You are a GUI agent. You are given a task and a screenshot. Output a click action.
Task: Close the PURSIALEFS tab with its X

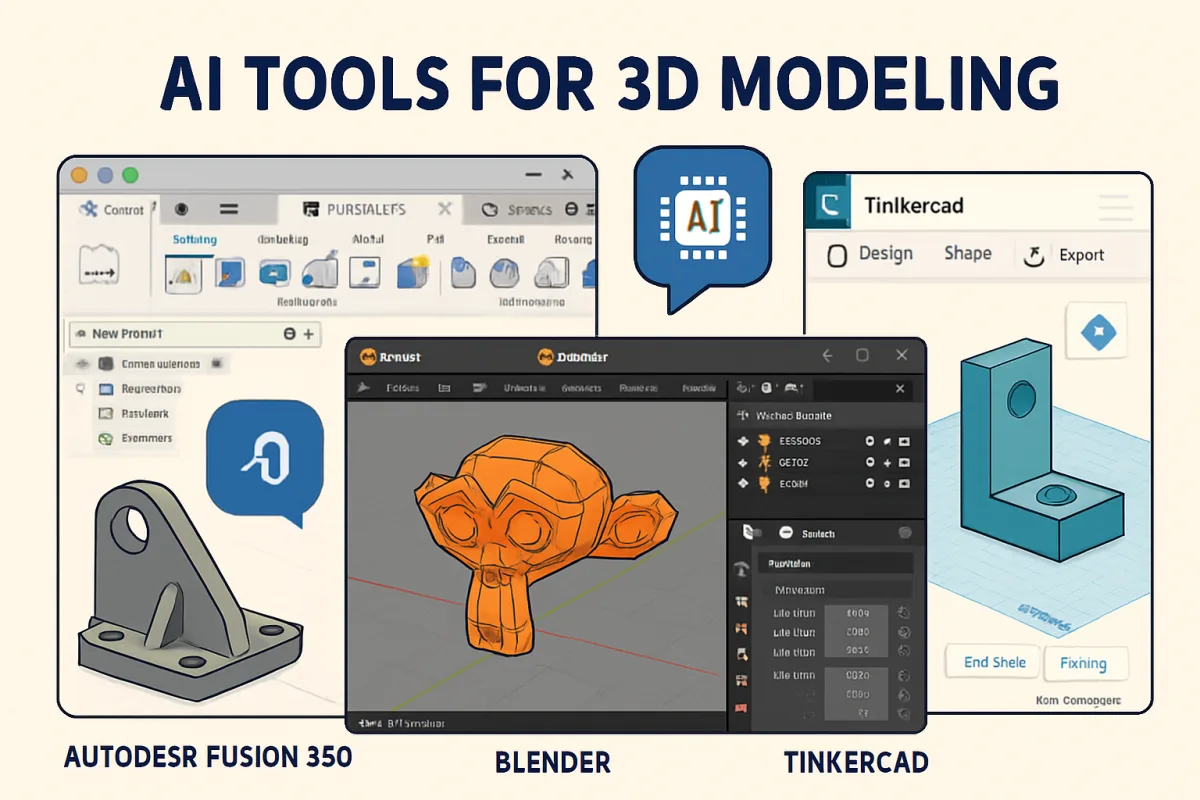[x=445, y=209]
